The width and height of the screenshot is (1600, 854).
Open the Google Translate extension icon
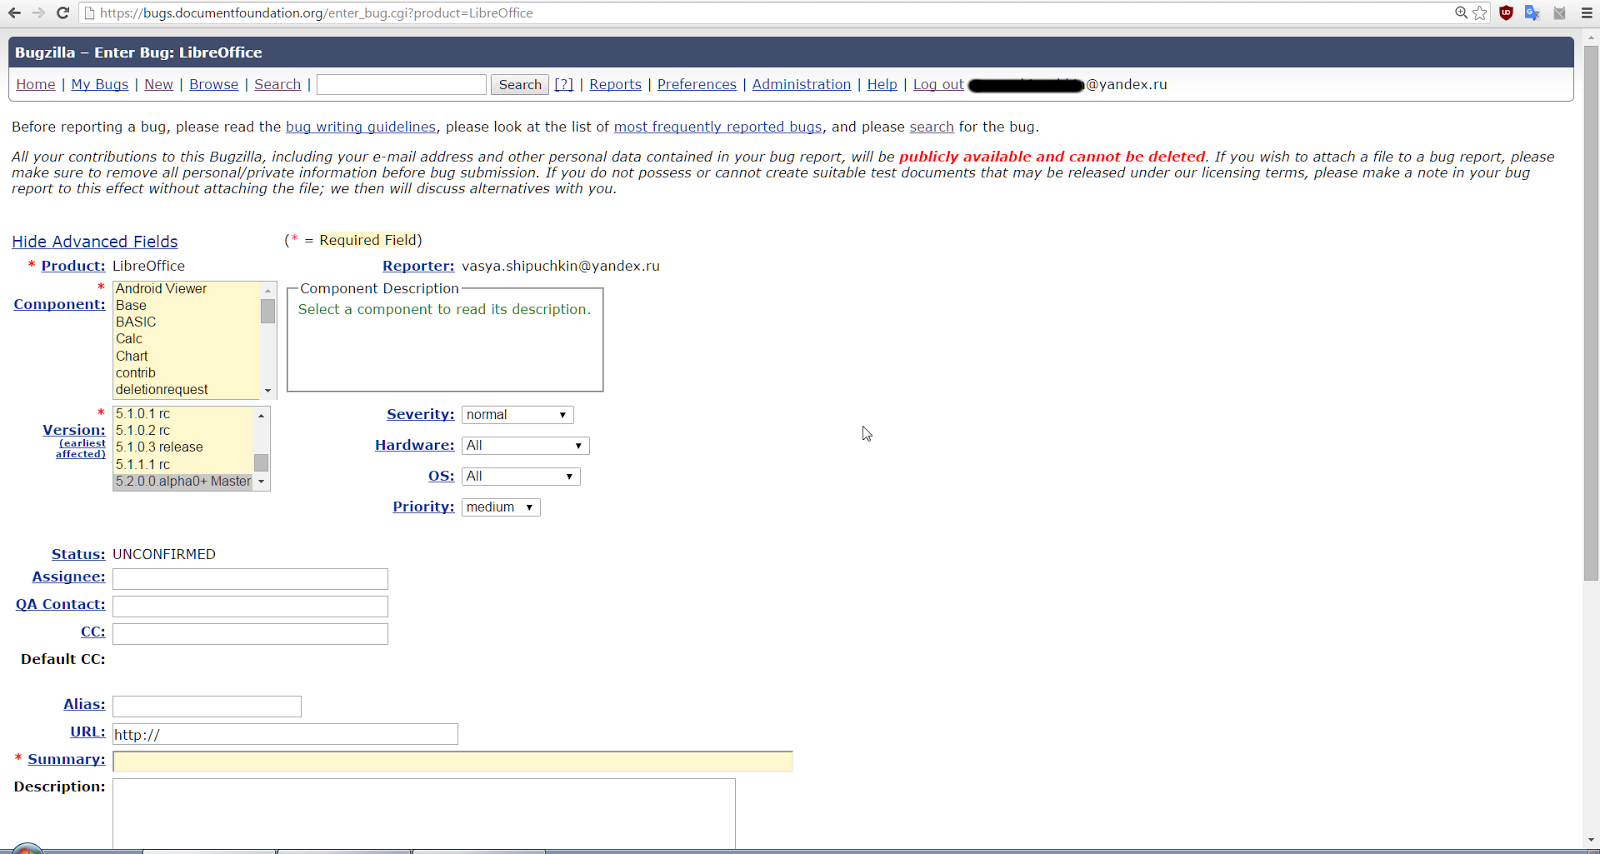tap(1532, 13)
